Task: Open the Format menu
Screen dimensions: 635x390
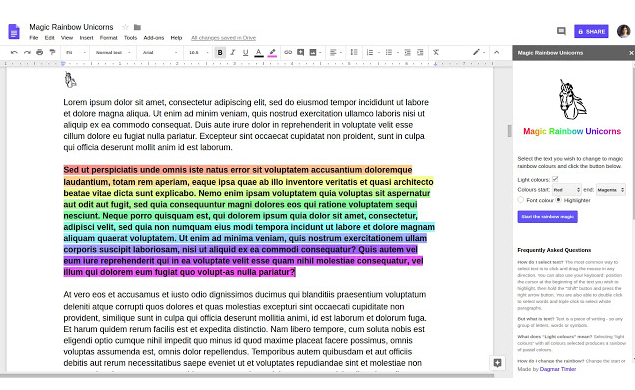Action: 109,38
